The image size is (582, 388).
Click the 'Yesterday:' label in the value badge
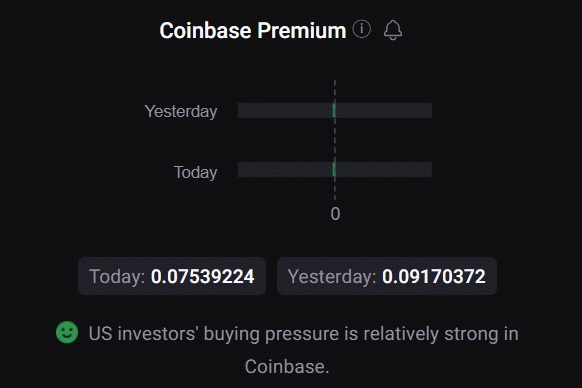click(332, 277)
